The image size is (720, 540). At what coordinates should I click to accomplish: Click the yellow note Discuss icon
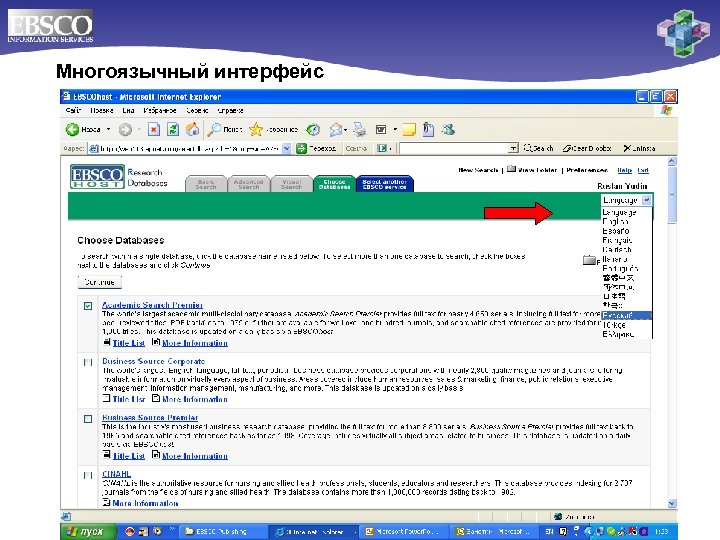[x=409, y=130]
